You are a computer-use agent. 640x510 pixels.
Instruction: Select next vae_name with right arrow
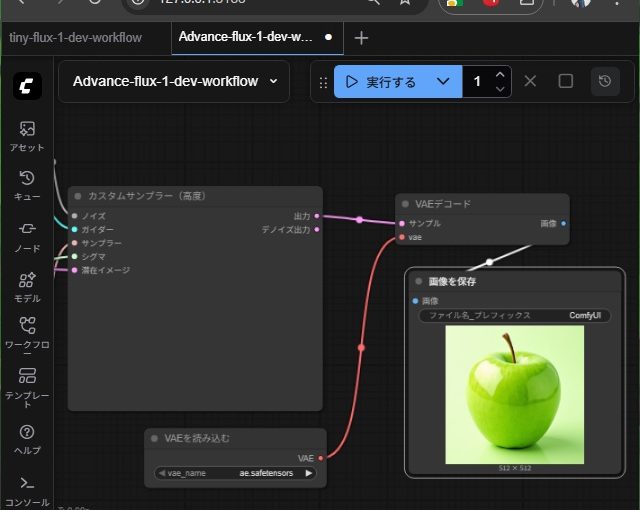click(309, 473)
